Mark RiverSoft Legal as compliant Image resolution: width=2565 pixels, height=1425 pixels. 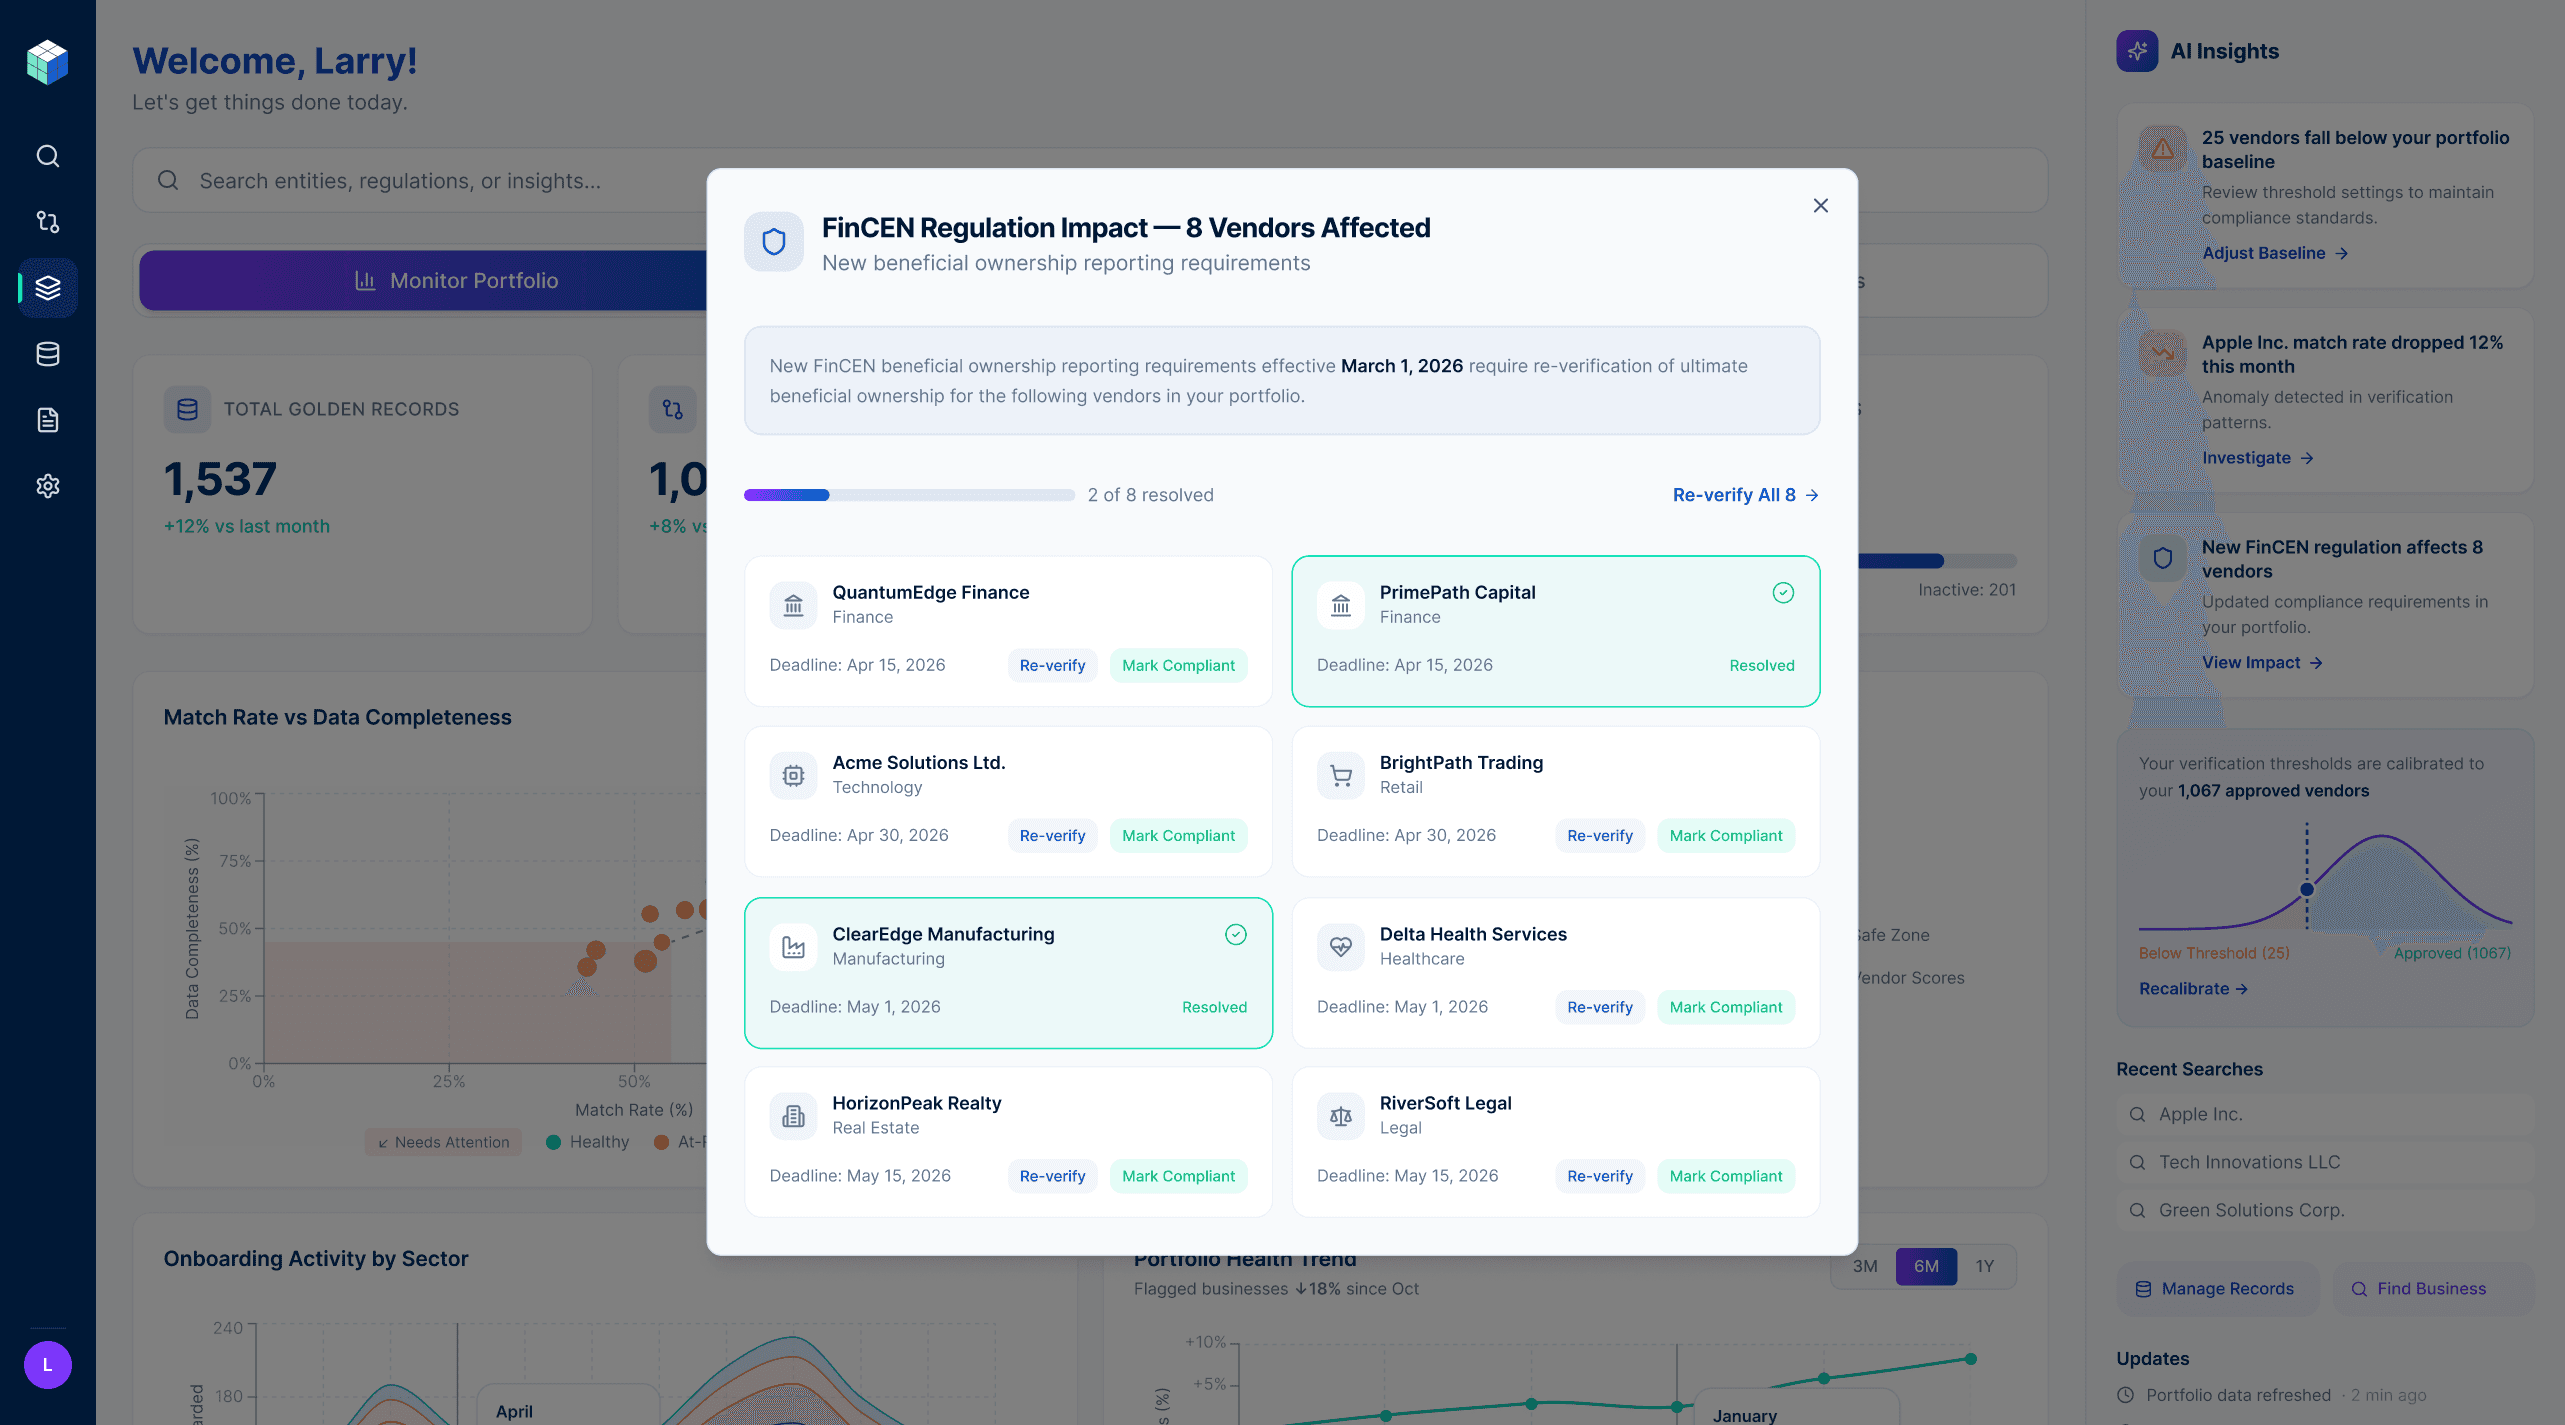1725,1177
